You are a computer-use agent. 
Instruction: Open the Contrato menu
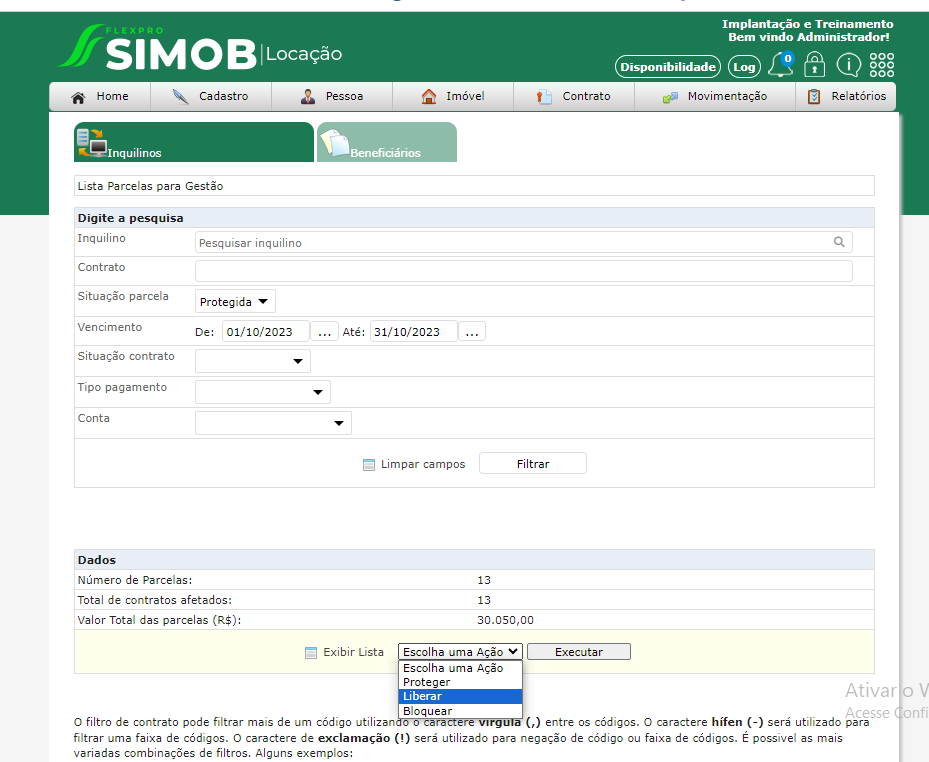click(574, 97)
